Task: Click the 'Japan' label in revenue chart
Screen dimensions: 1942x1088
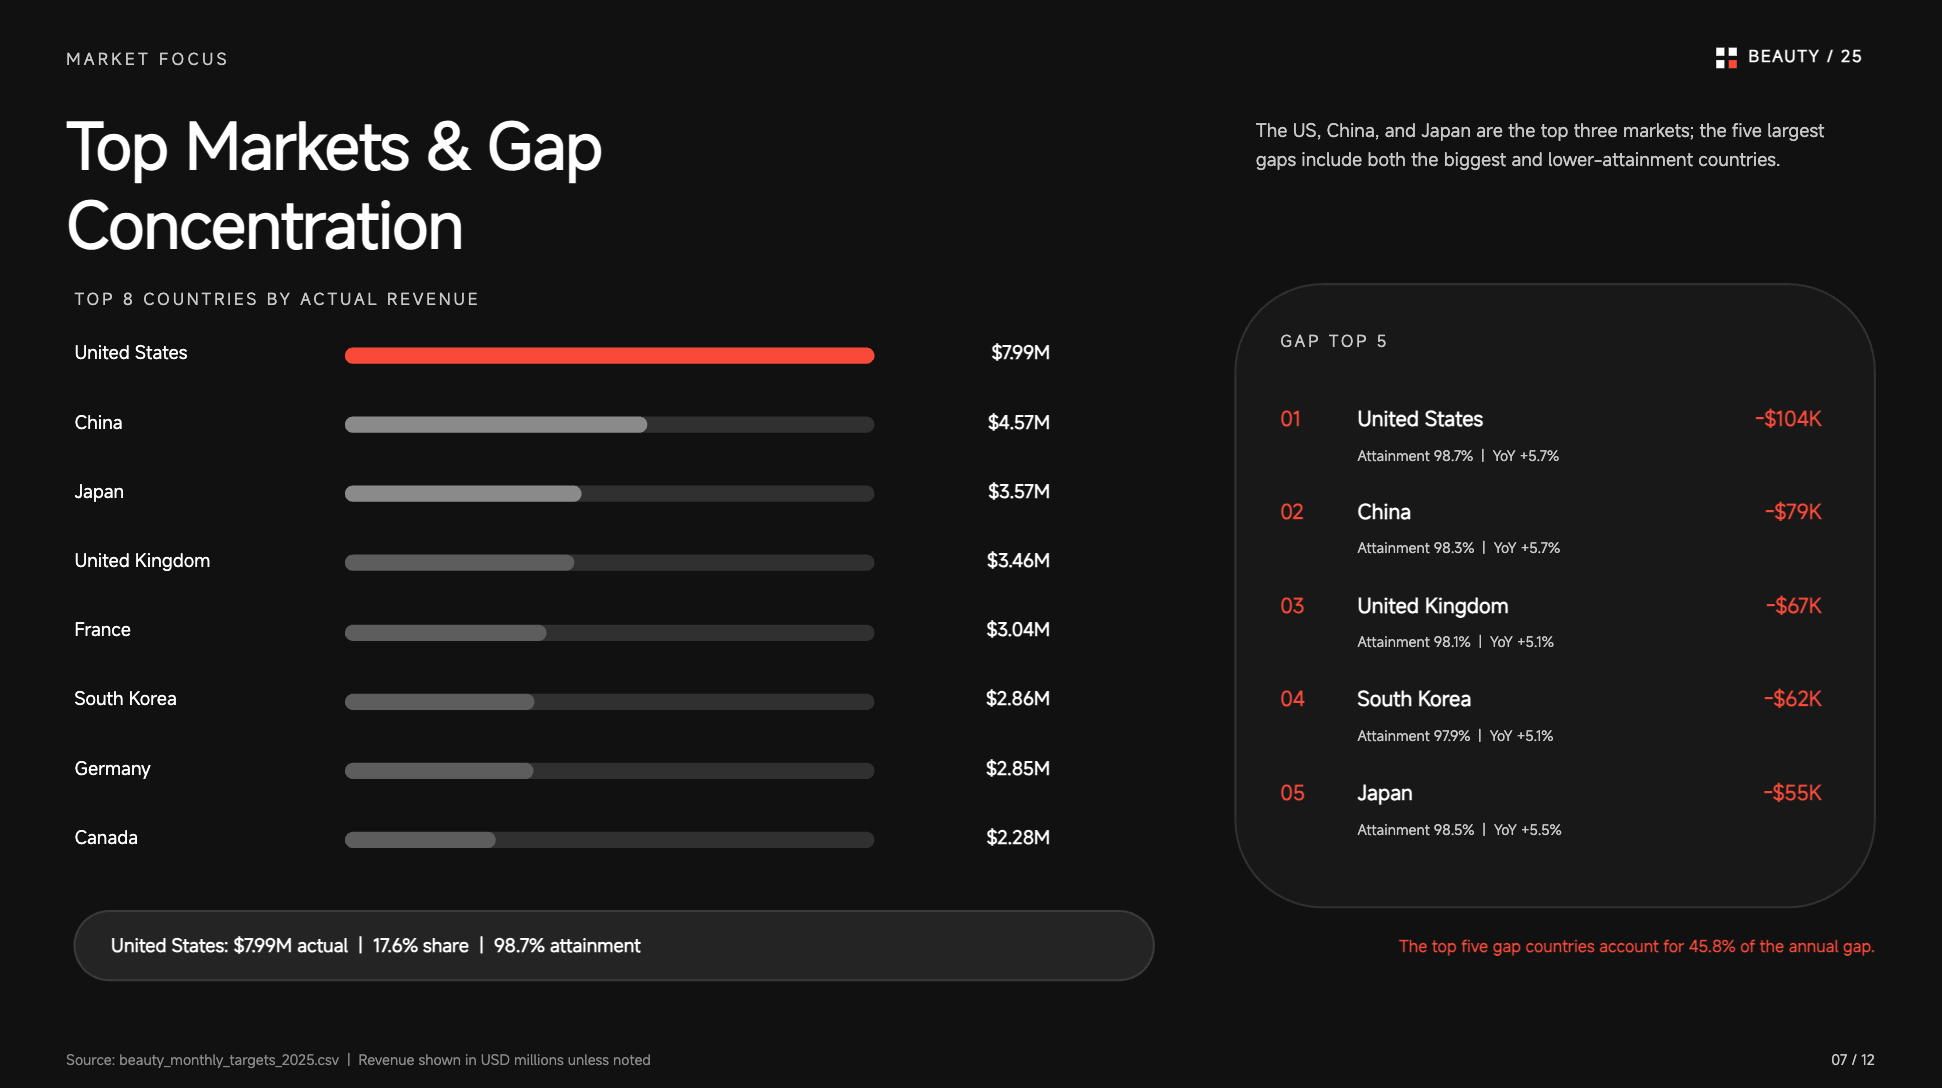Action: coord(99,491)
